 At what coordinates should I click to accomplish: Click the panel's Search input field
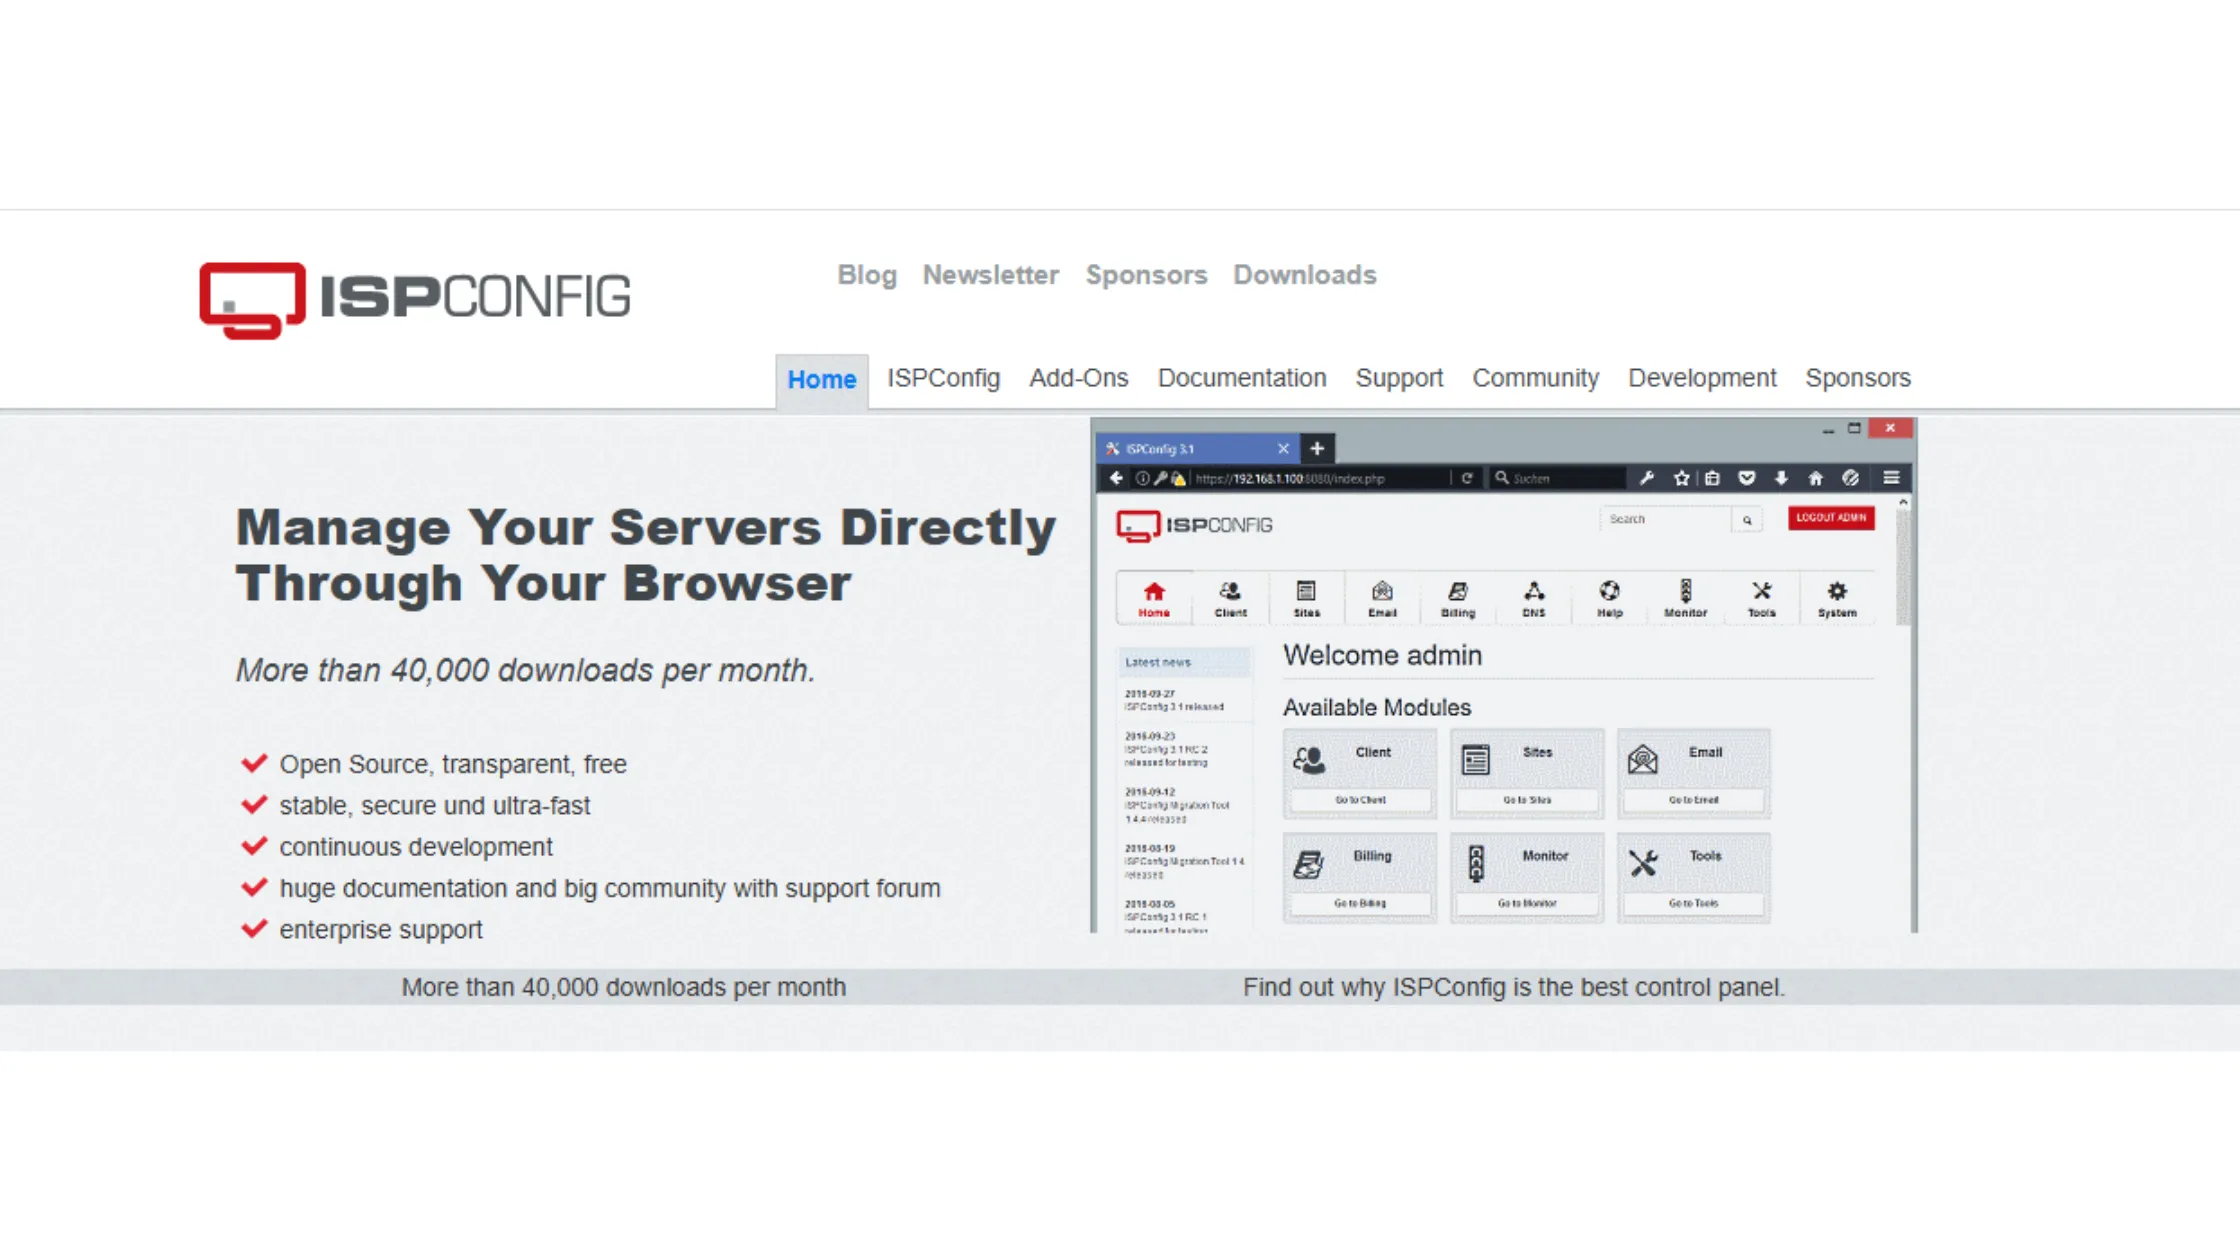(x=1667, y=520)
